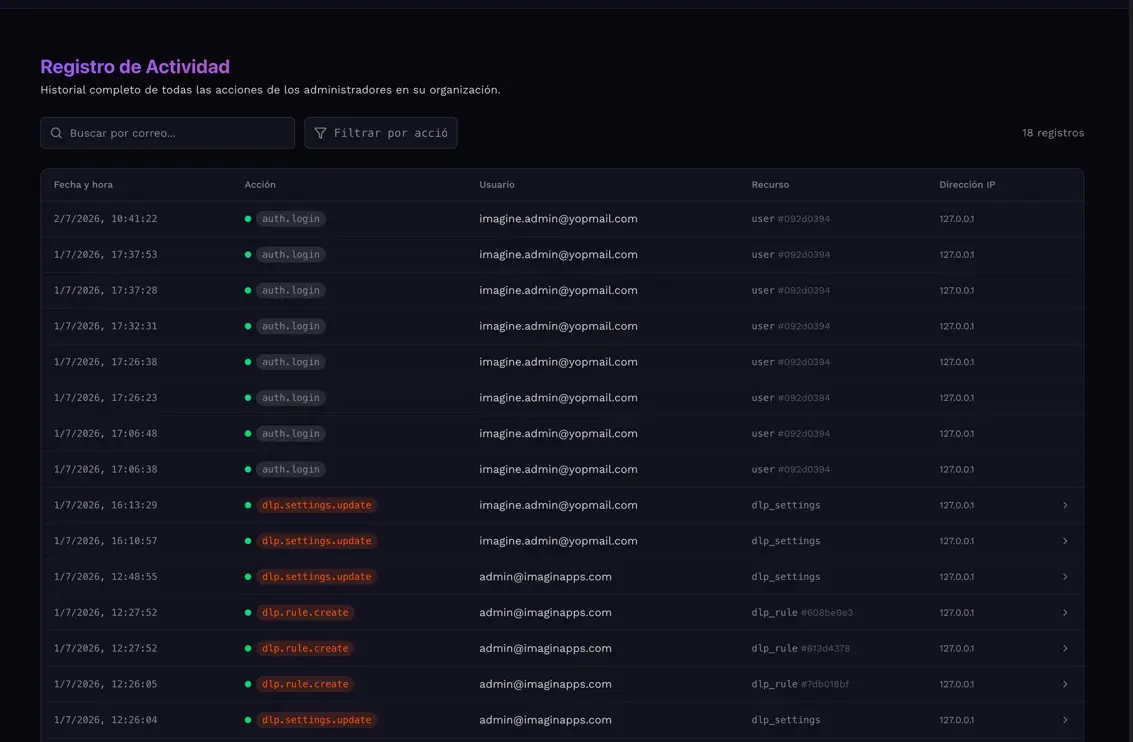
Task: Click 'user #092d0394' in the 10:41:22 row
Action: [790, 219]
